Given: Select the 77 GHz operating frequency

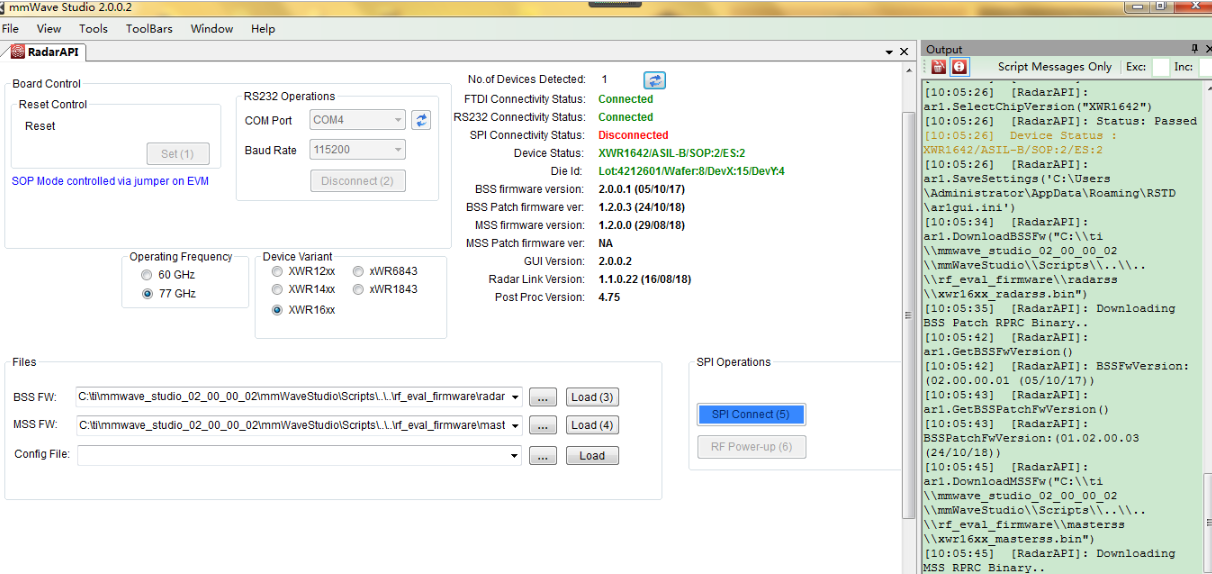Looking at the screenshot, I should point(168,294).
